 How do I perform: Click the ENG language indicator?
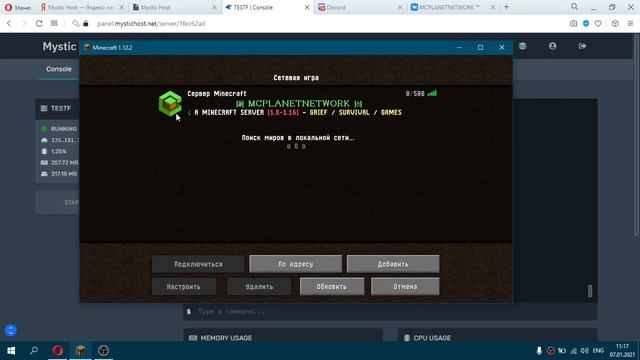(x=598, y=351)
